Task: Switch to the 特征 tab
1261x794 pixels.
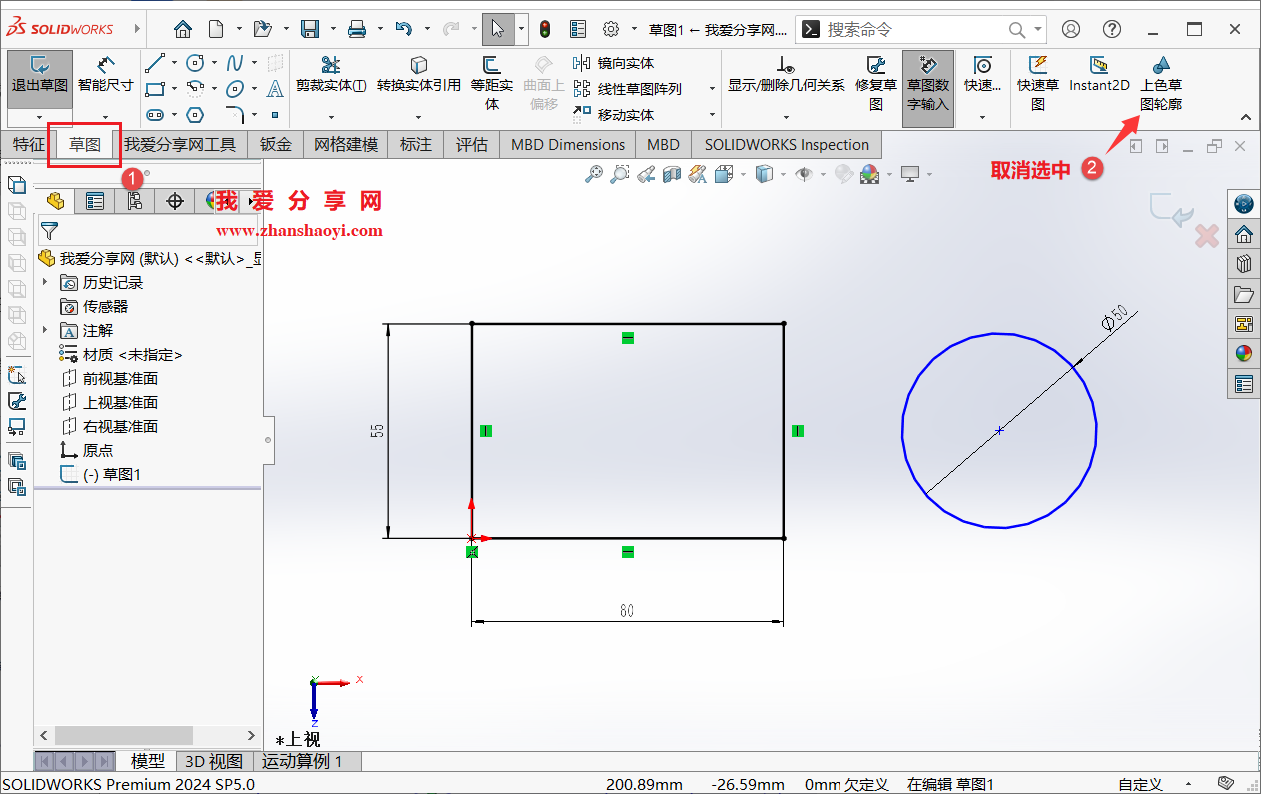Action: tap(28, 145)
